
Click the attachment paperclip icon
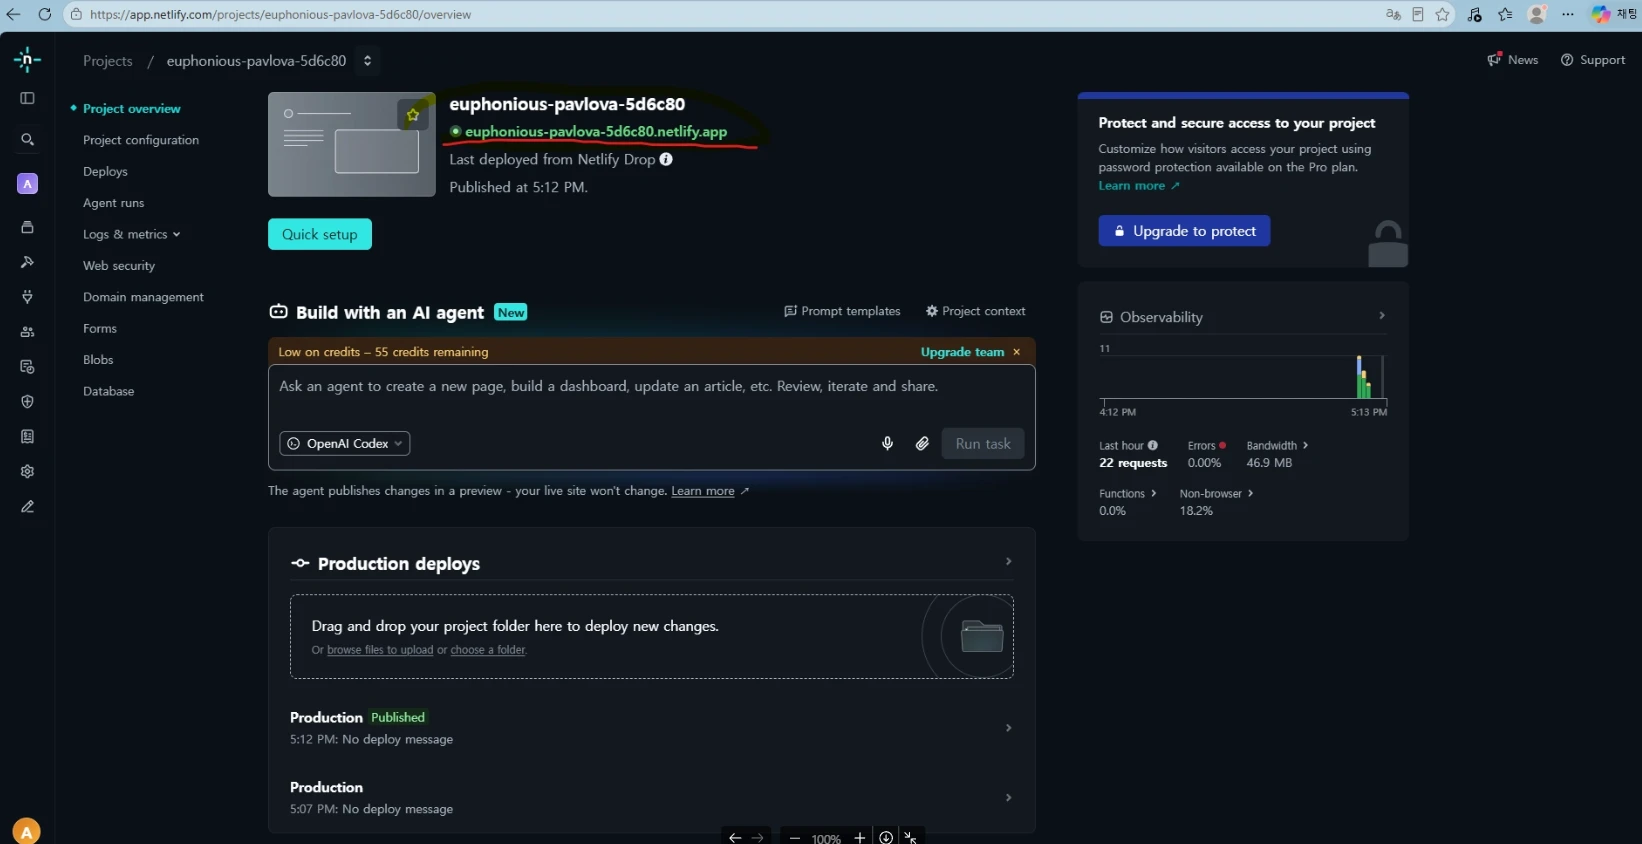click(x=922, y=443)
